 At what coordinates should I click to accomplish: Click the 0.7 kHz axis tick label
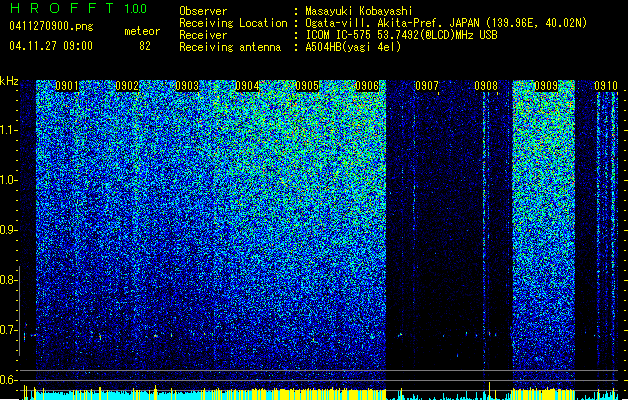[x=7, y=330]
